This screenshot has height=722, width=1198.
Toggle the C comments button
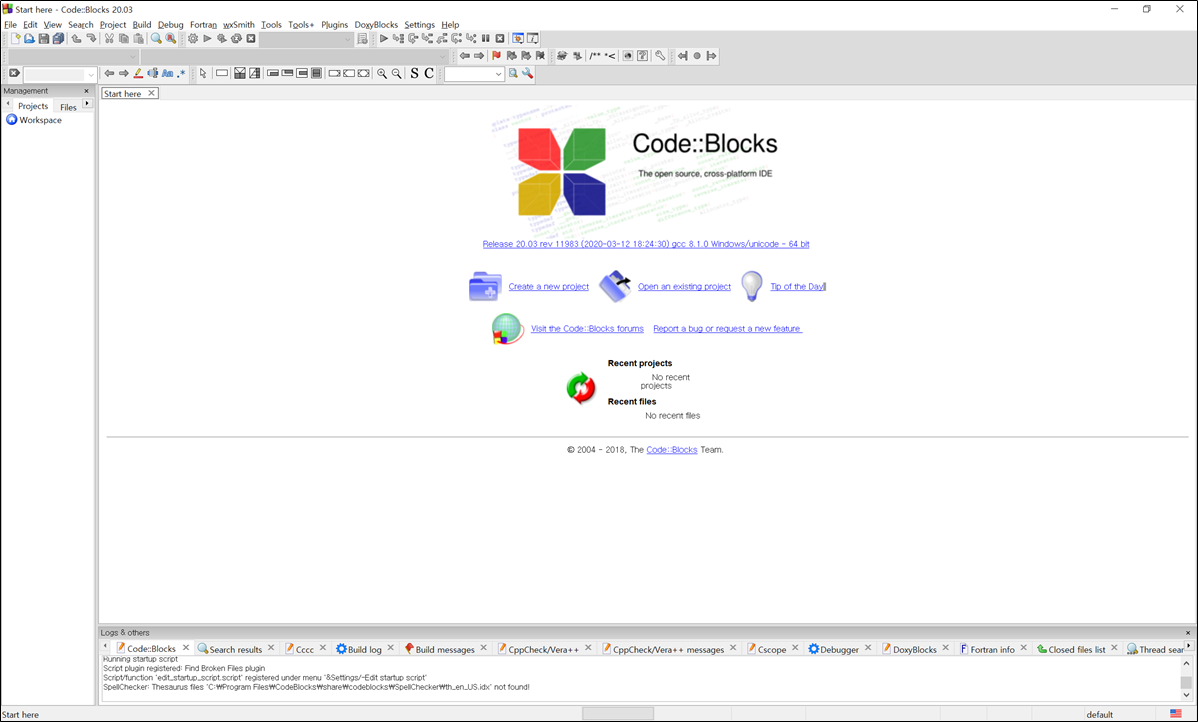click(429, 73)
